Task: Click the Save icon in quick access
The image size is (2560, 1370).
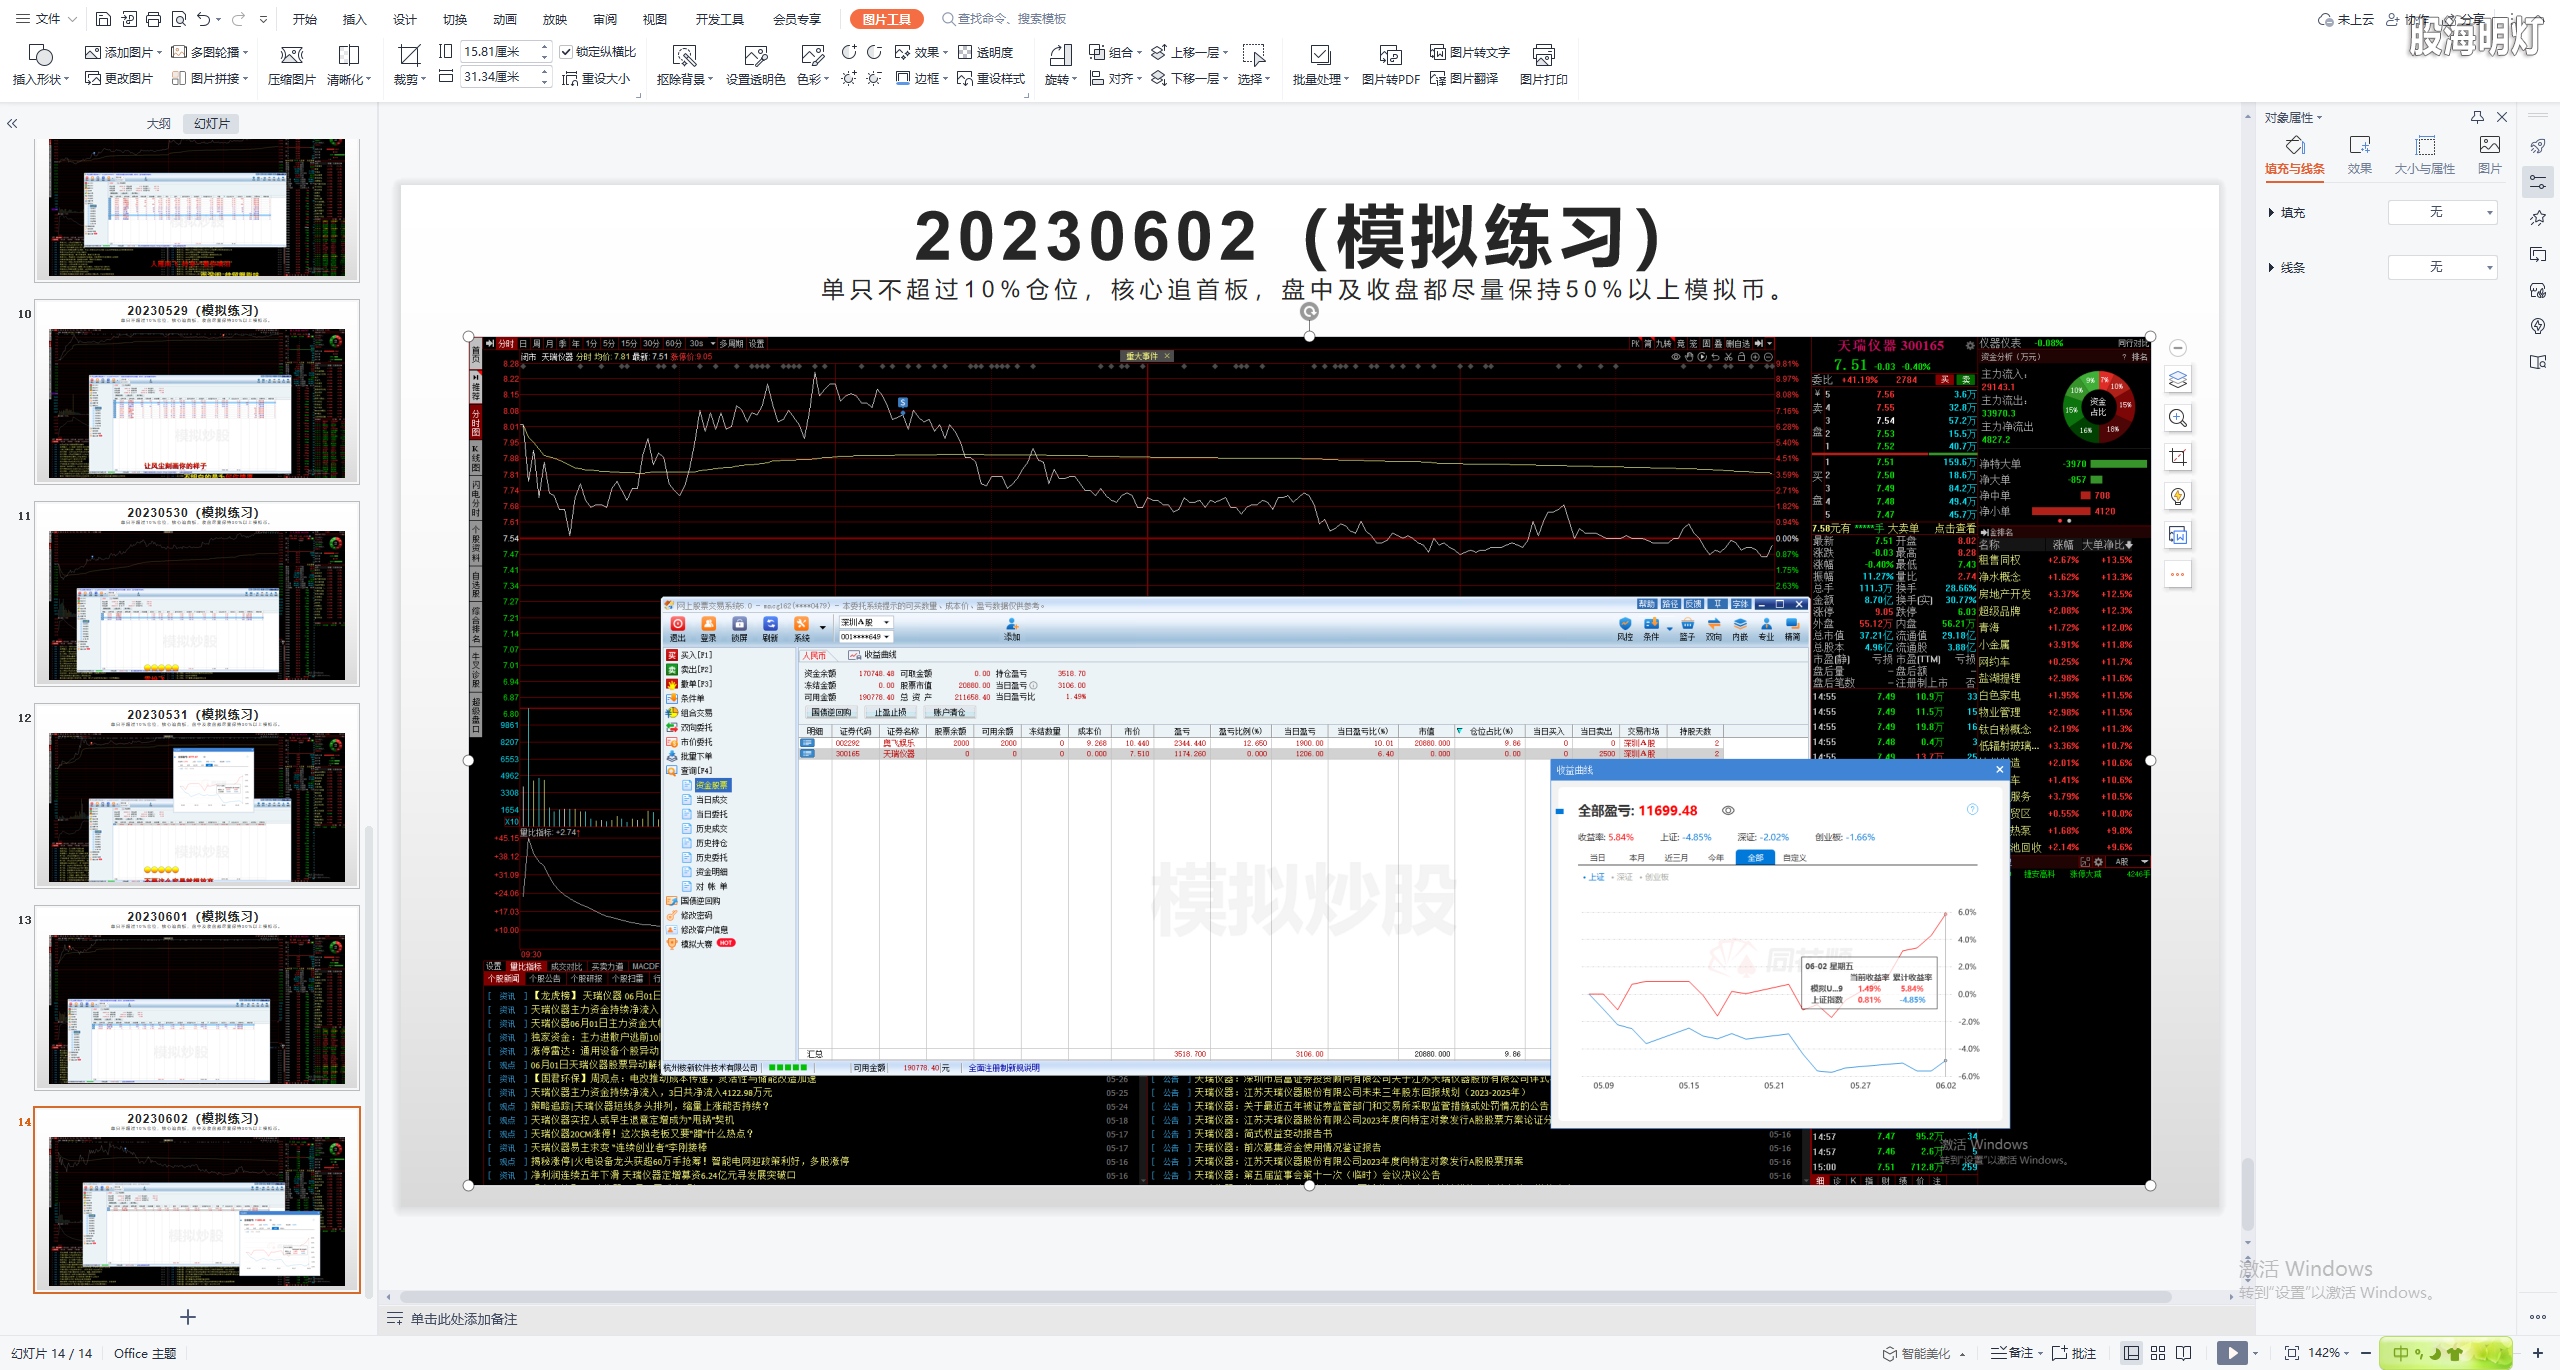Action: (x=103, y=19)
